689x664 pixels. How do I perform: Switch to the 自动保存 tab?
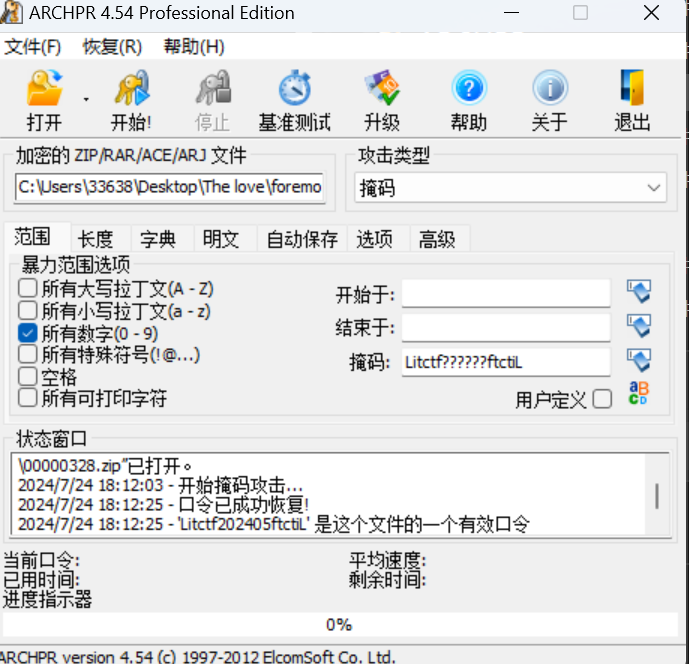point(302,239)
